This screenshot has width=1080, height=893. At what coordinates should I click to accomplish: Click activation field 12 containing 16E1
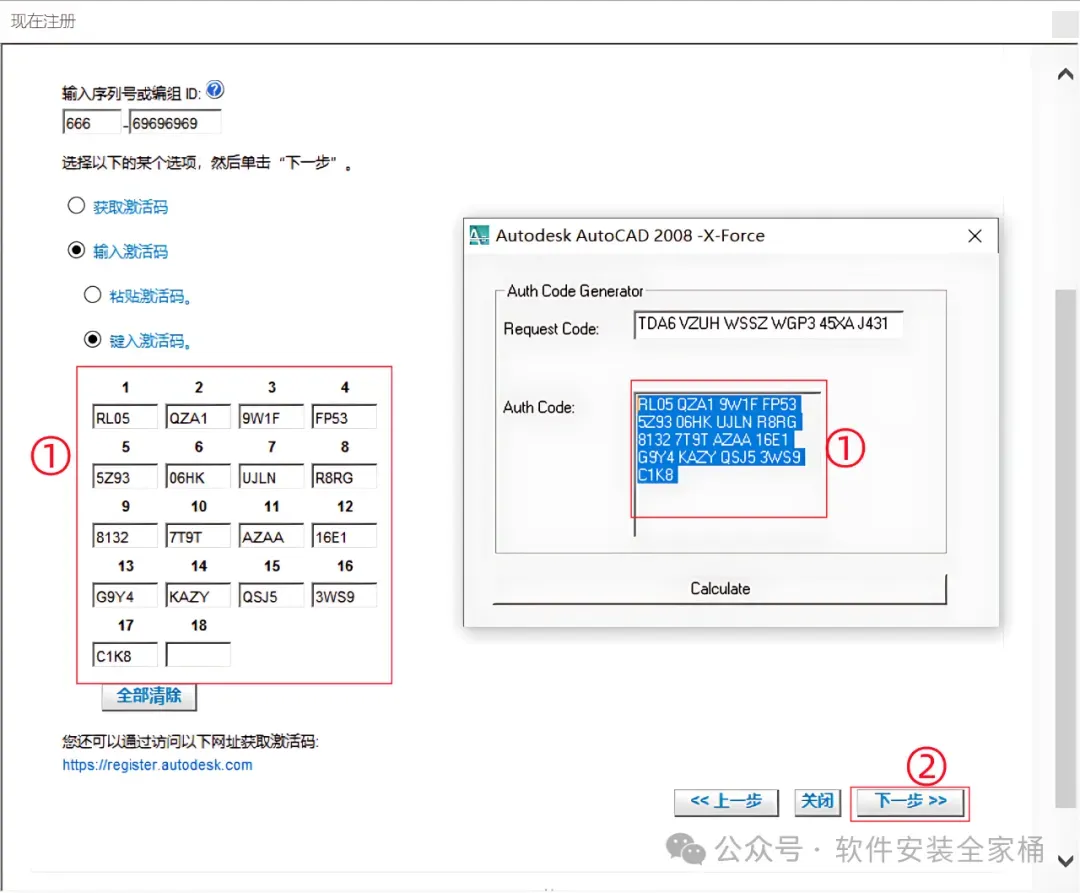click(344, 536)
